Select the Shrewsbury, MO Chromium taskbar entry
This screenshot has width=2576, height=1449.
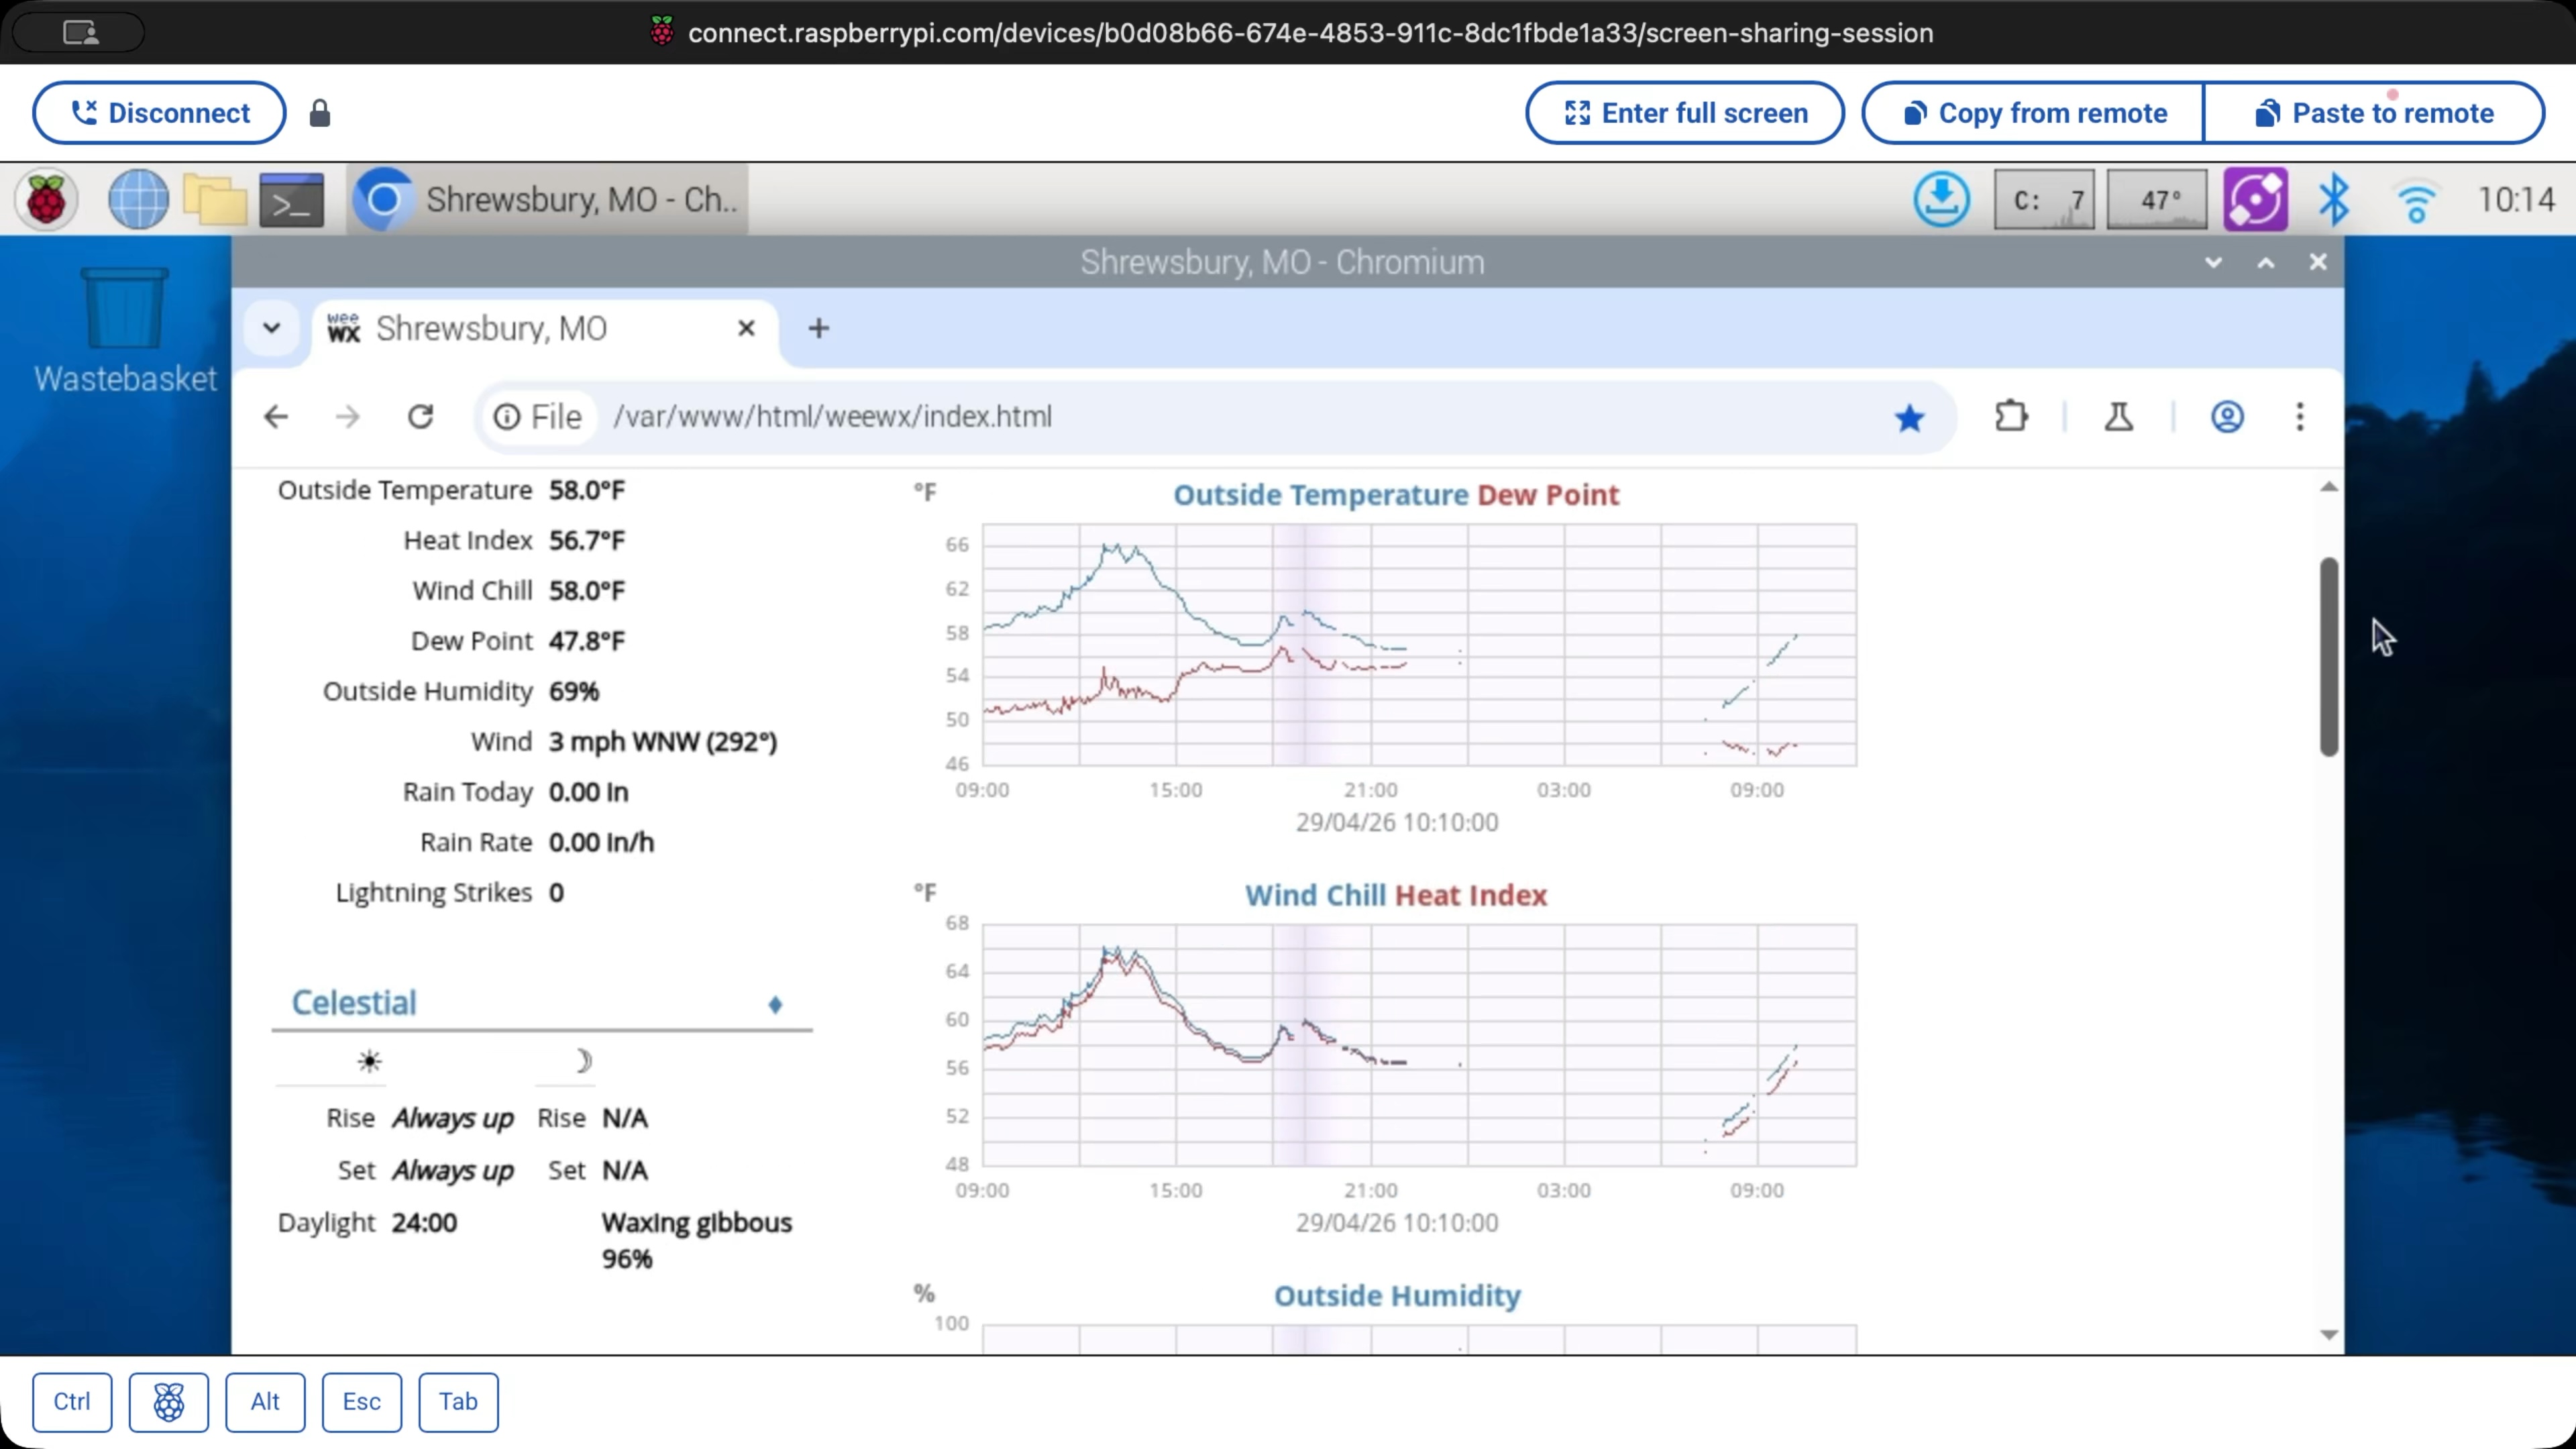pos(548,200)
